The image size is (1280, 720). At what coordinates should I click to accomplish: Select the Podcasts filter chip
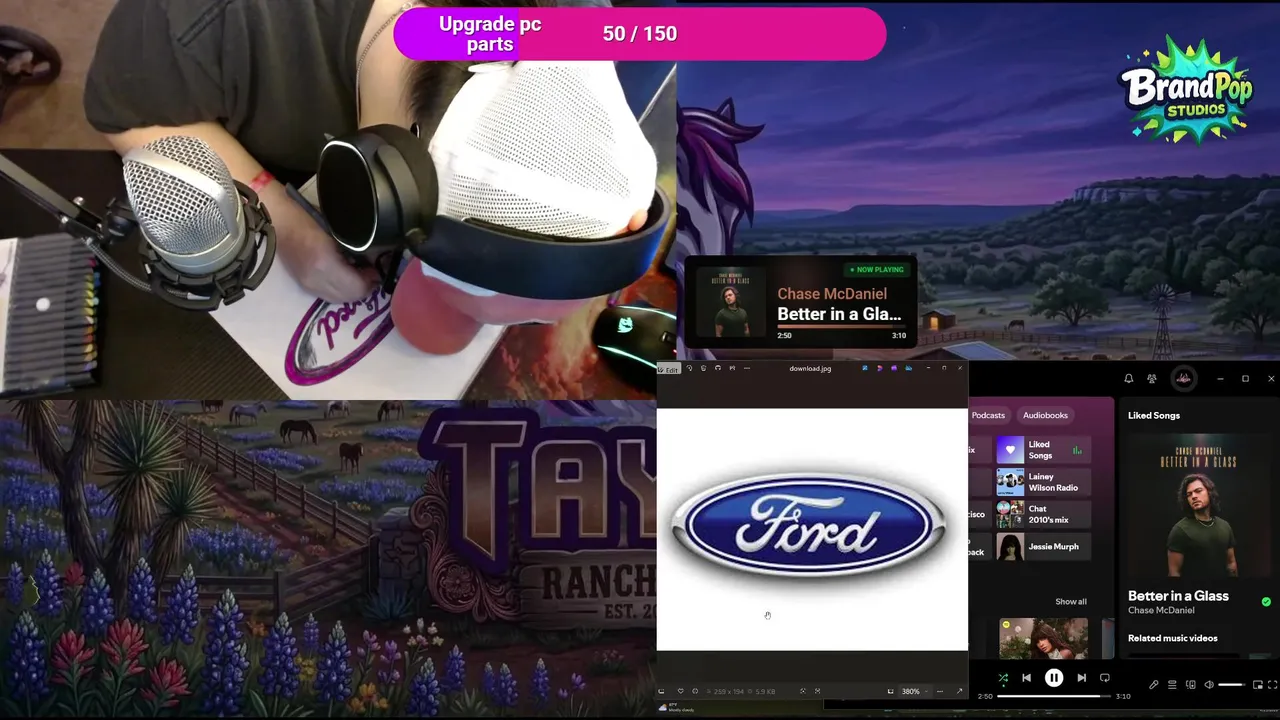coord(988,415)
